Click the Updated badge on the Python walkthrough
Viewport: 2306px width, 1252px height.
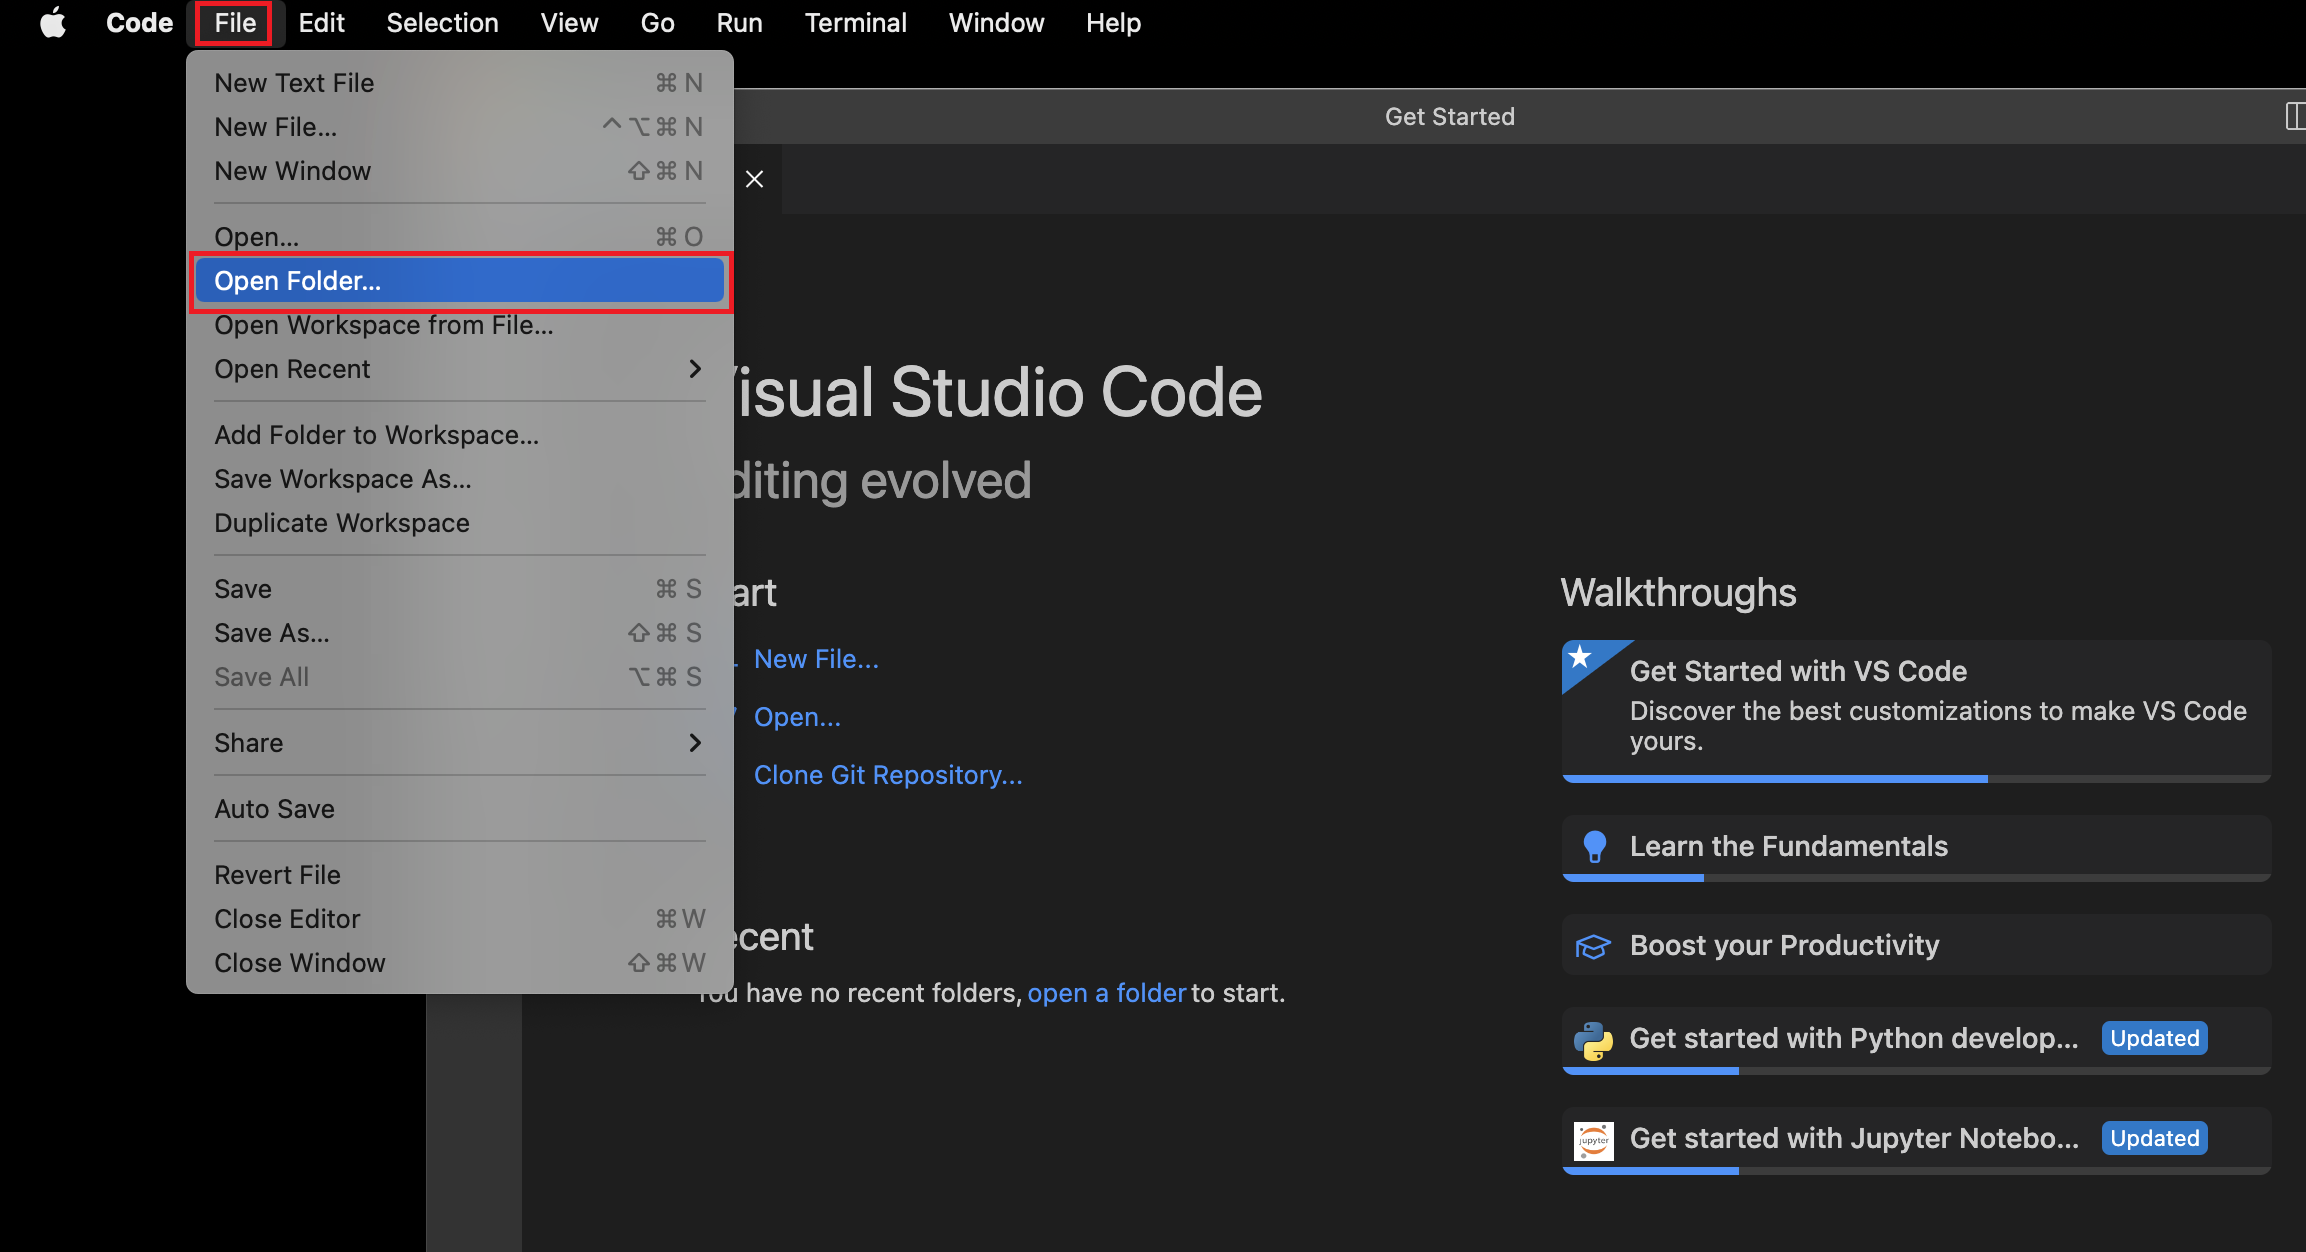coord(2154,1038)
